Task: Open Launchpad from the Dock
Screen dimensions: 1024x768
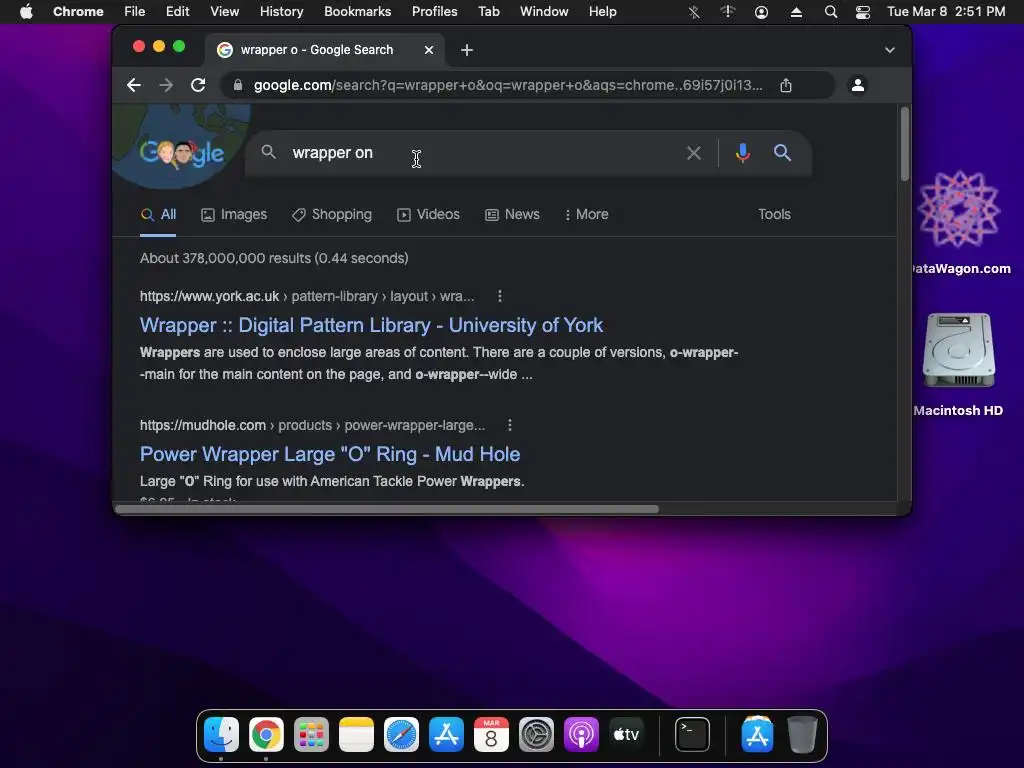Action: (x=311, y=735)
